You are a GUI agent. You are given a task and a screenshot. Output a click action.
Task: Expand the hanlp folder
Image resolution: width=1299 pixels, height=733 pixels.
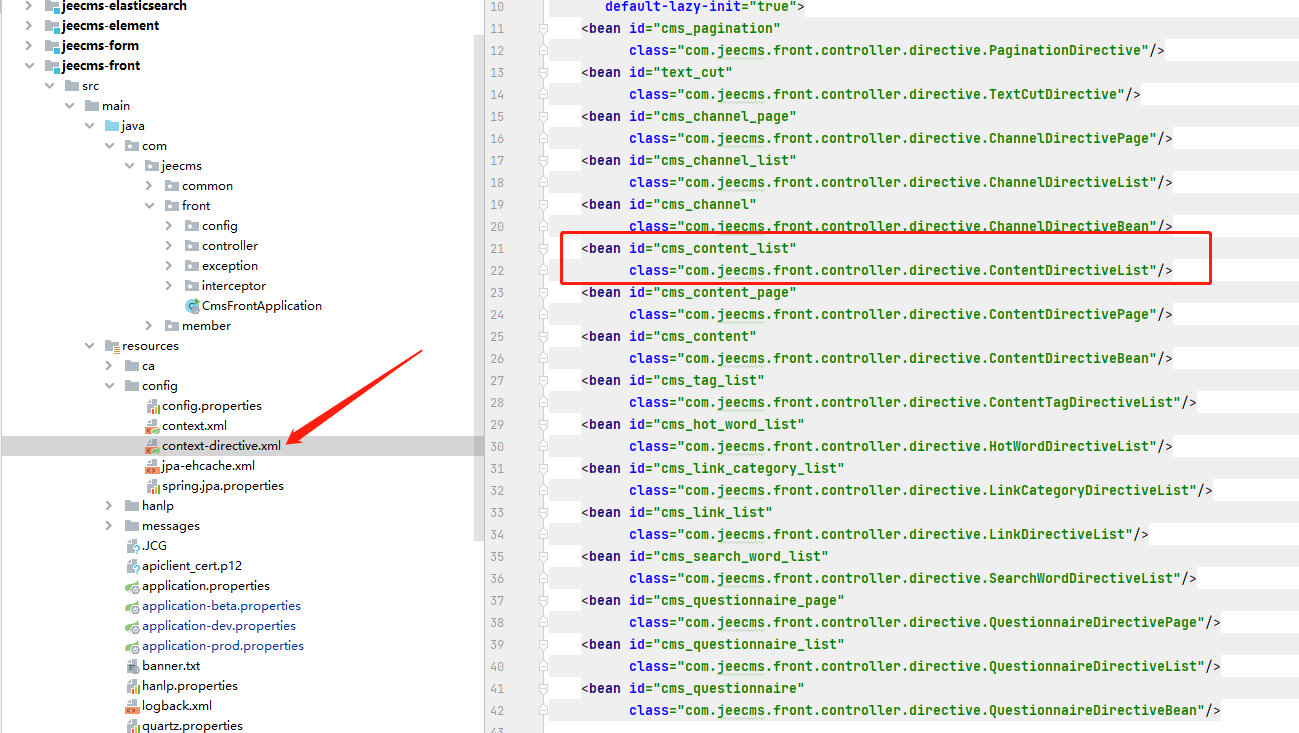tap(108, 506)
